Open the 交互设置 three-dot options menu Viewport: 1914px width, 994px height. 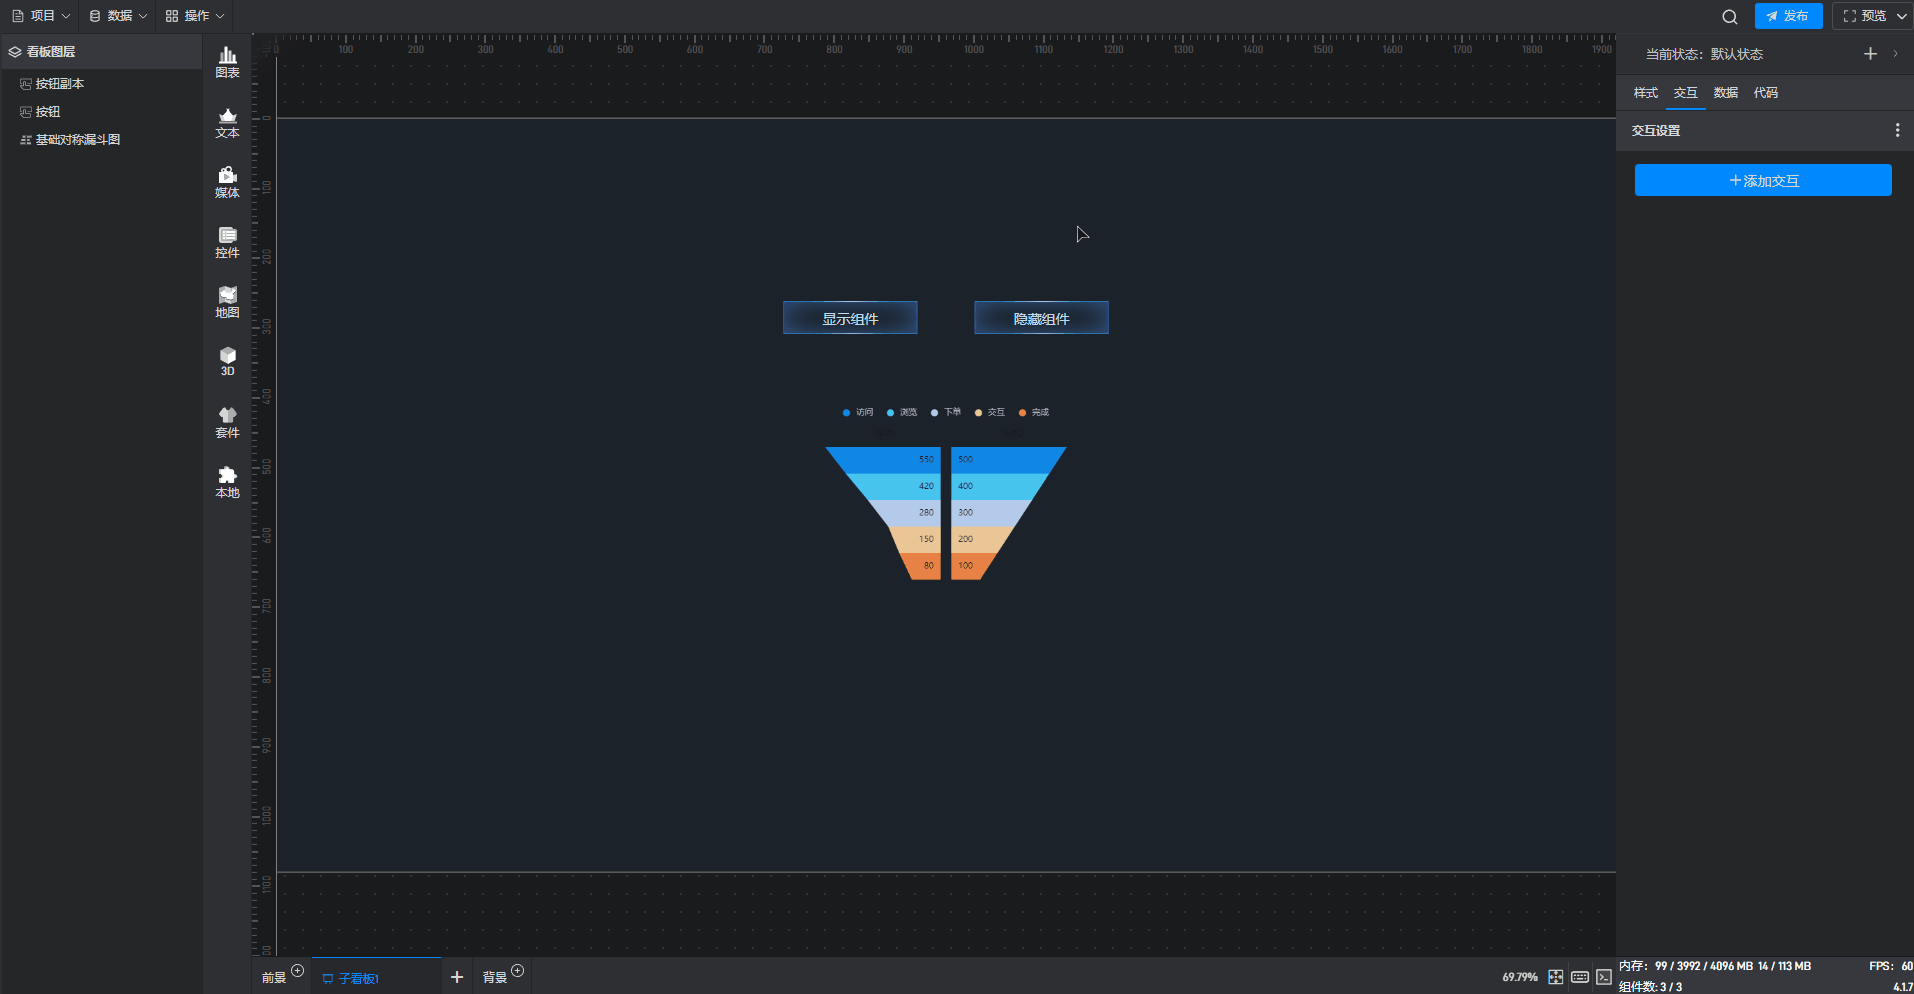click(x=1897, y=130)
